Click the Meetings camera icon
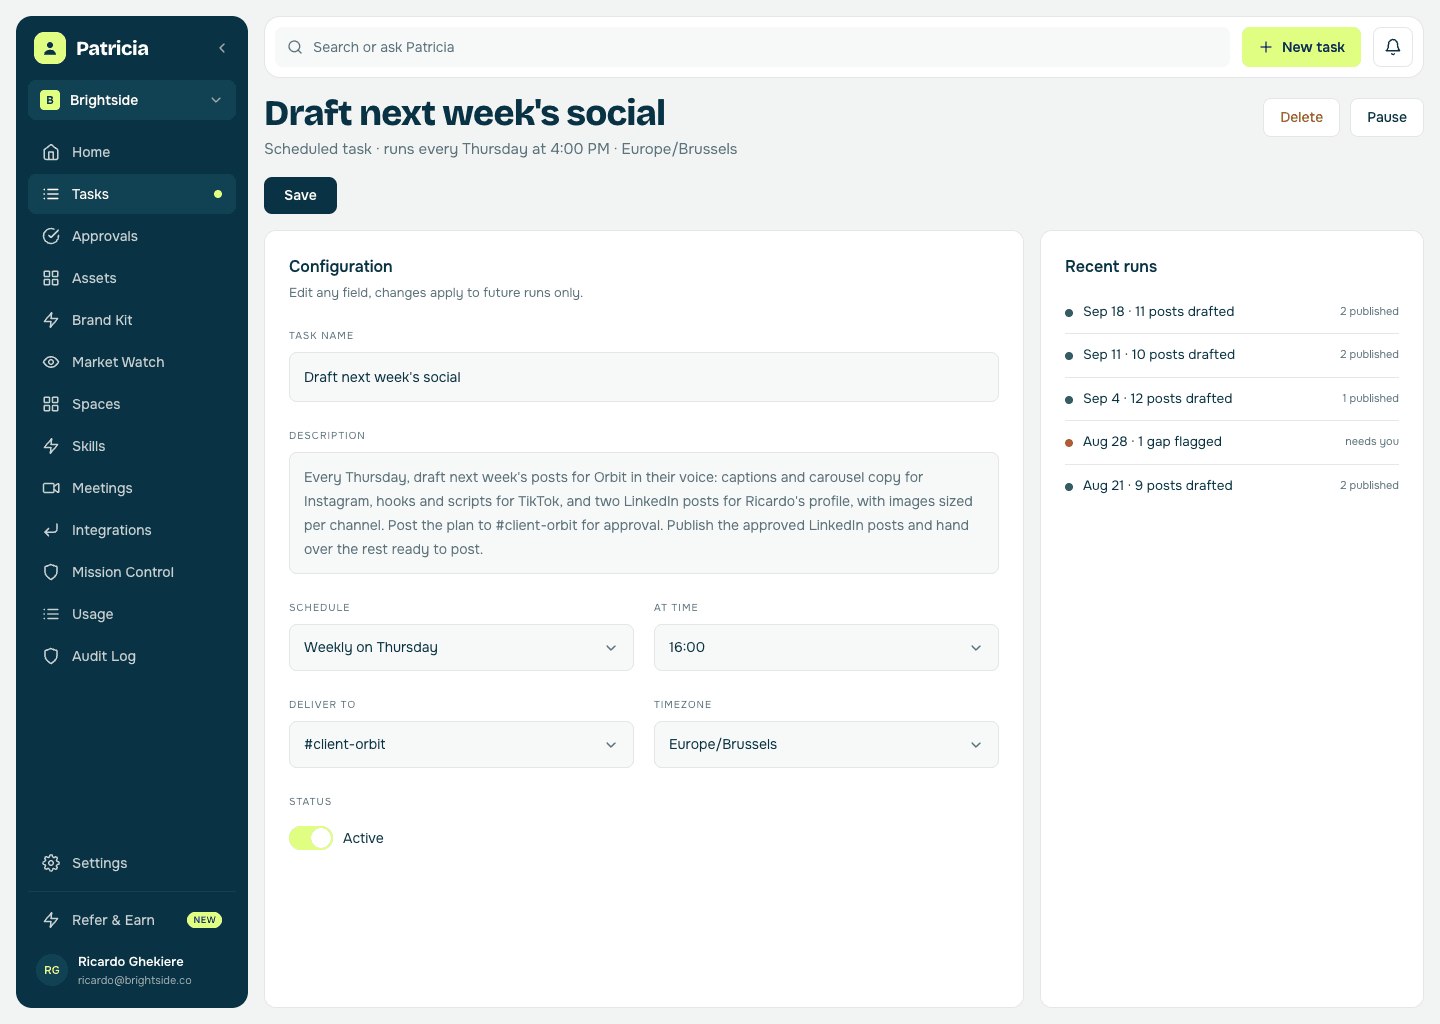1440x1024 pixels. pos(51,488)
